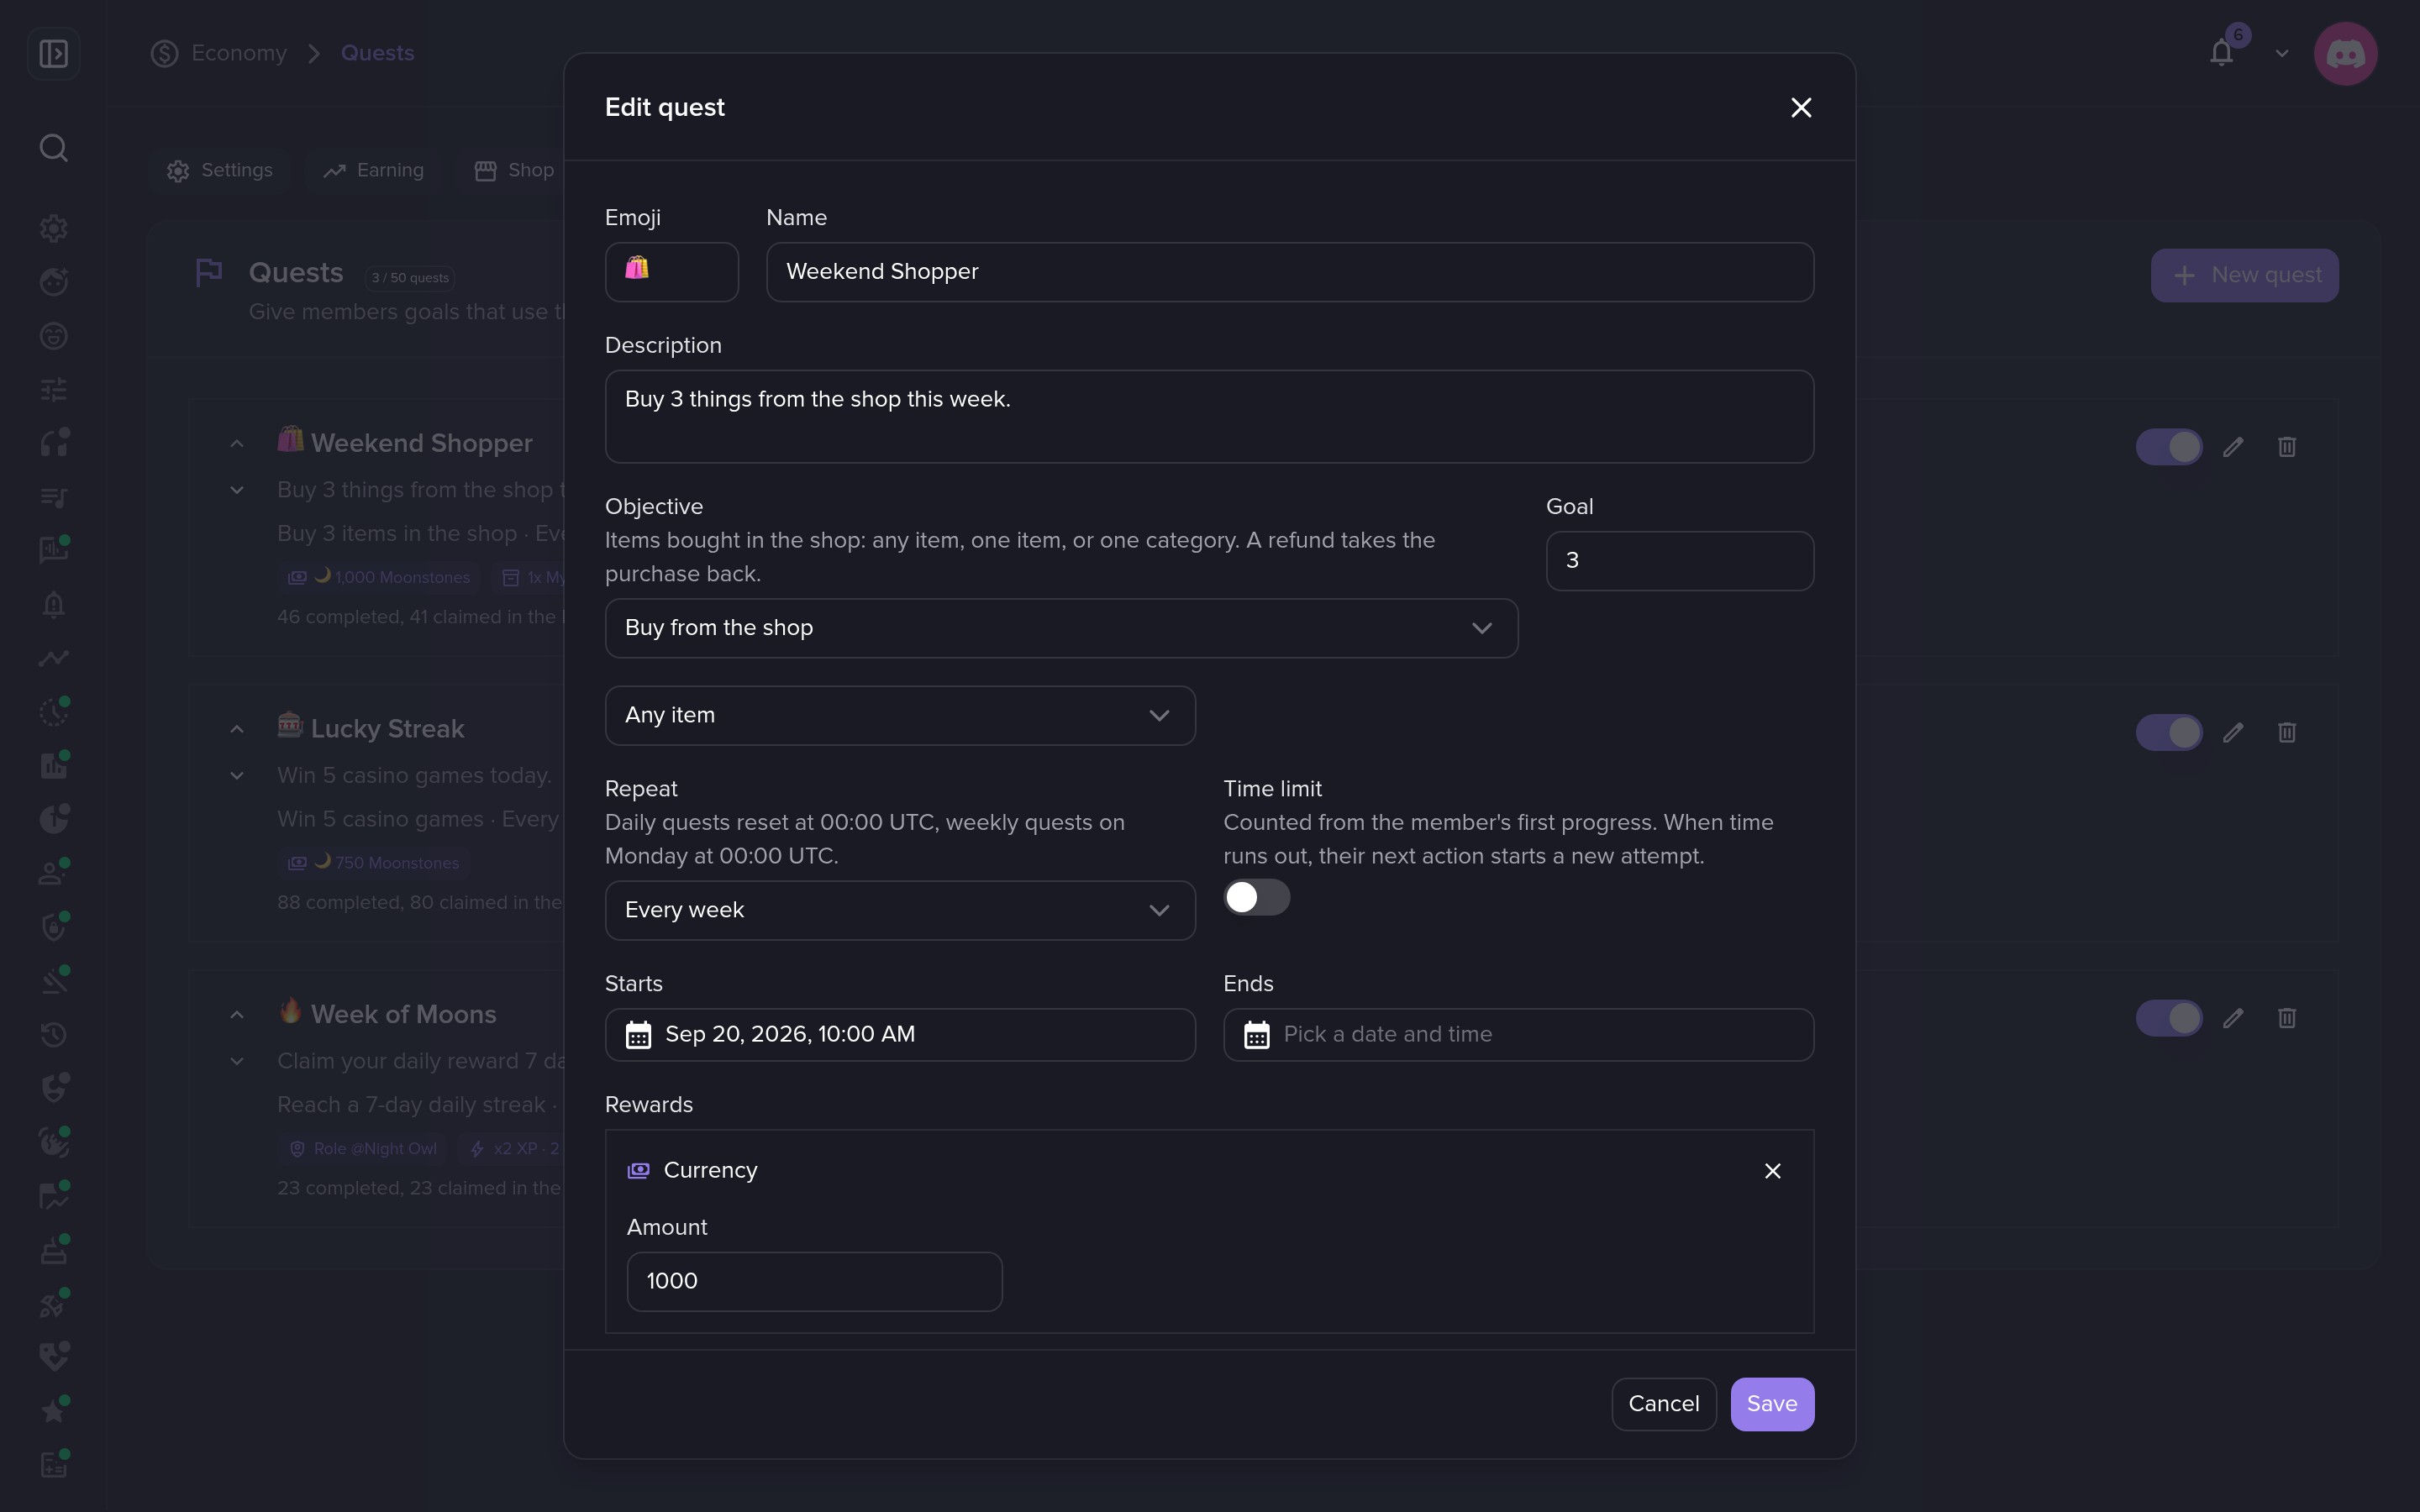Edit the Lucky Streak quest pencil icon
Image resolution: width=2420 pixels, height=1512 pixels.
[x=2233, y=733]
